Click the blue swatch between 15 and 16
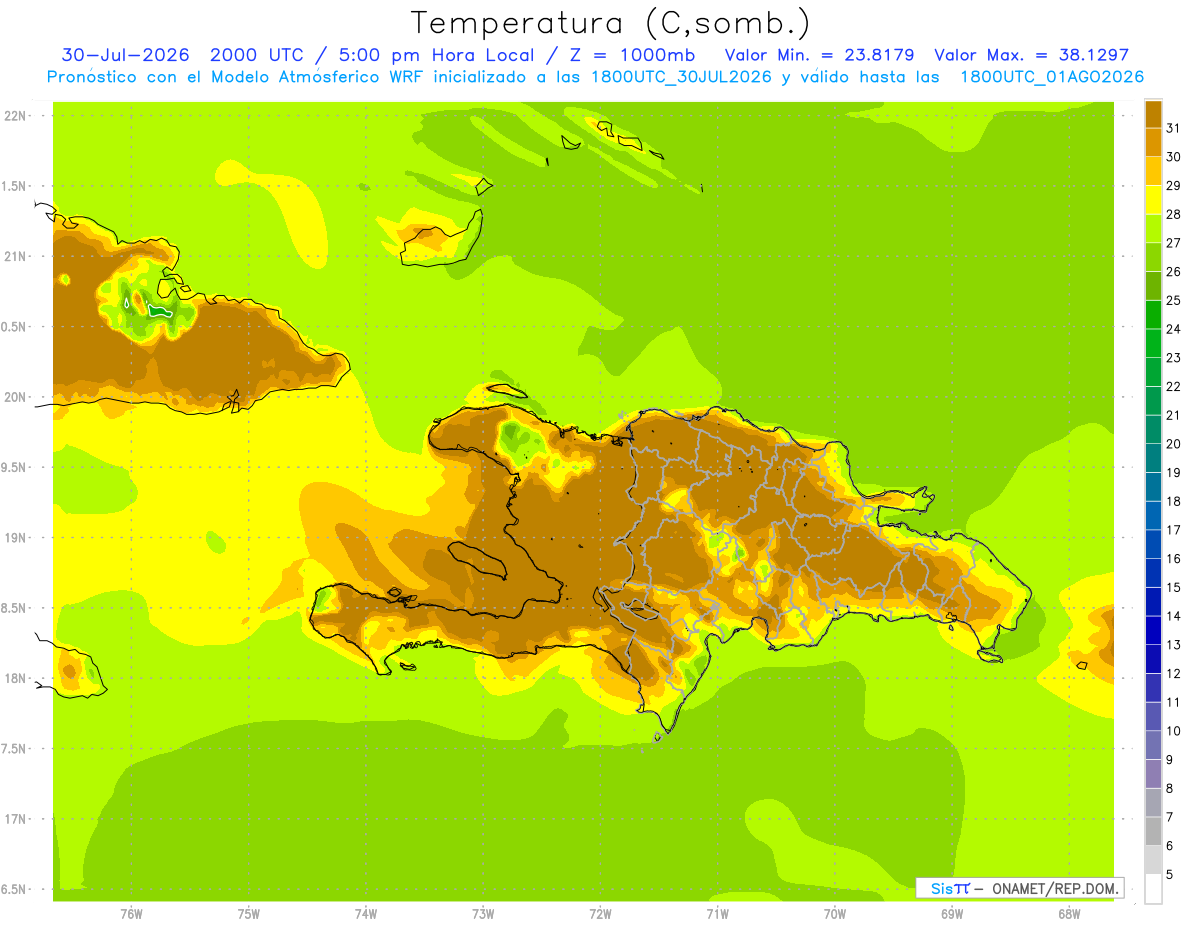 coord(1153,573)
